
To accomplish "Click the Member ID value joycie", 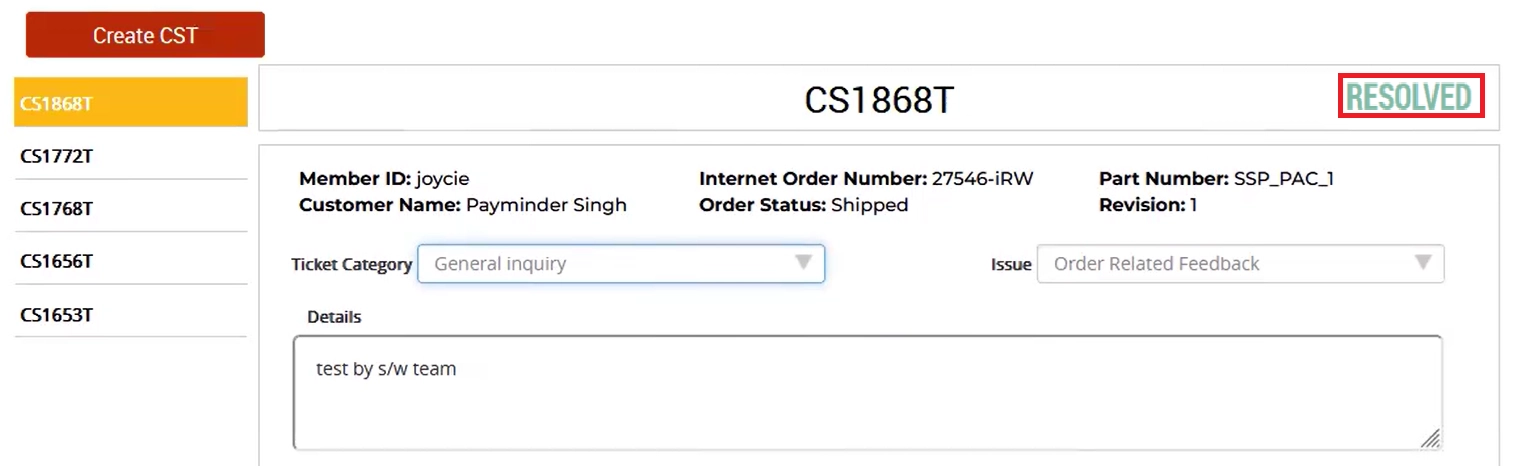I will 442,179.
